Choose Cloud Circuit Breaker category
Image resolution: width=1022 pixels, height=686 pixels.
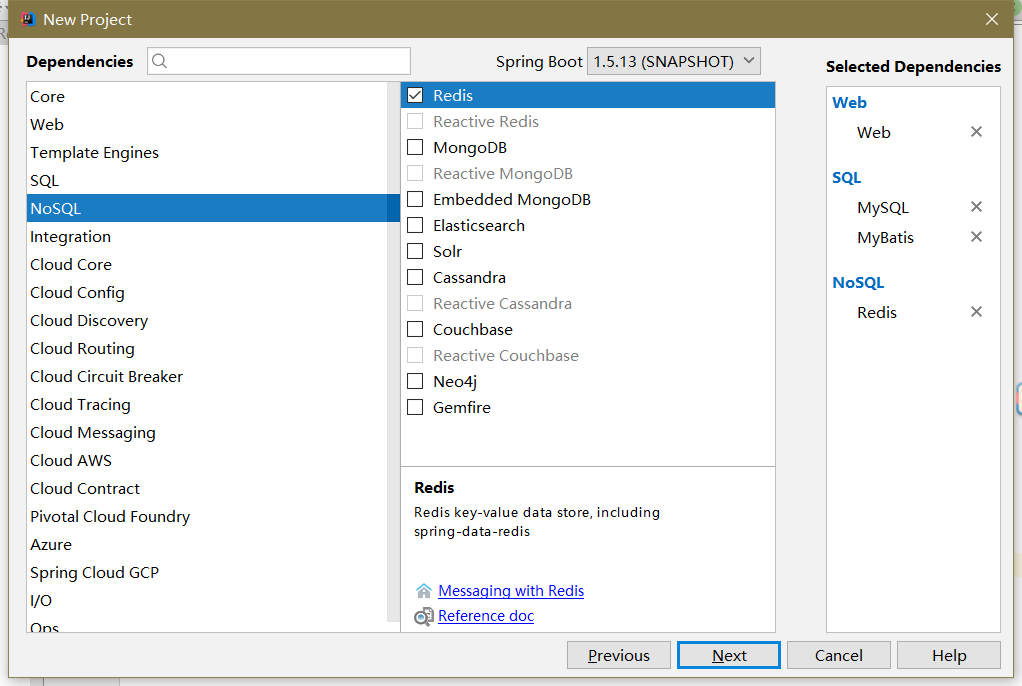tap(207, 377)
